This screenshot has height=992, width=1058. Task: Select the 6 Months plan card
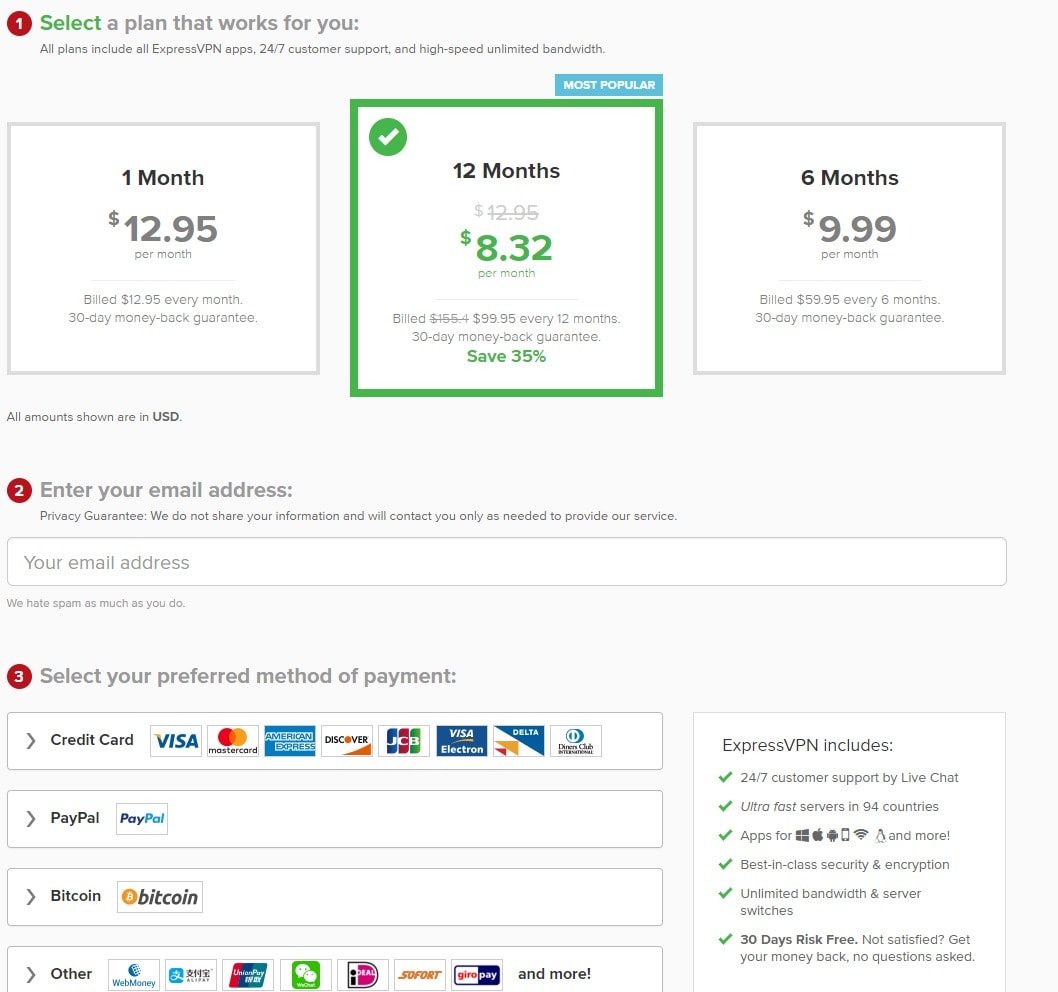[850, 248]
